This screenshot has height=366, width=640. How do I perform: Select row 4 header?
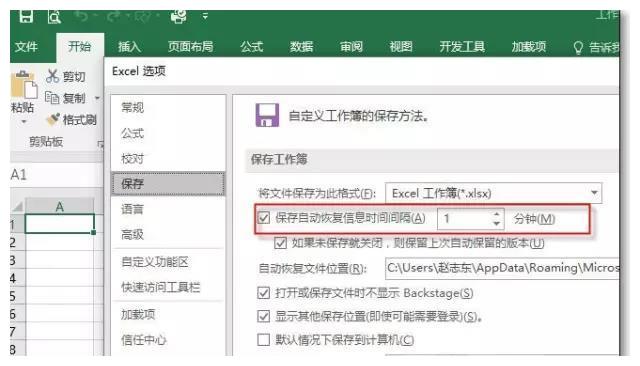click(x=17, y=278)
